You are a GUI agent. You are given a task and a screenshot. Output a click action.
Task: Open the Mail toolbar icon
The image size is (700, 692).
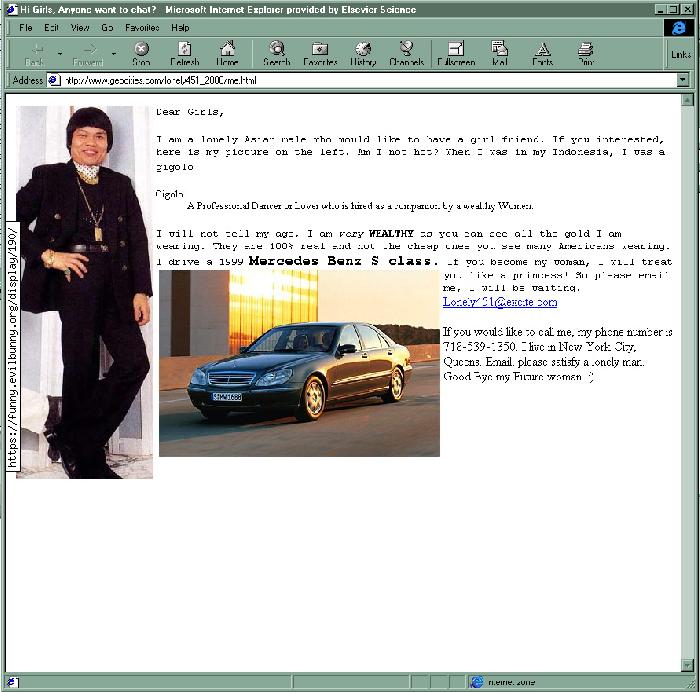click(499, 54)
